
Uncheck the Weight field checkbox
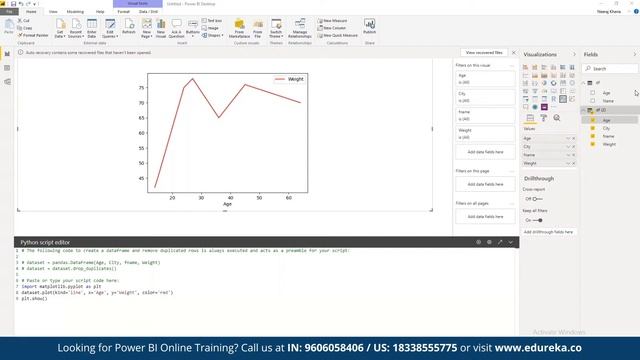593,144
